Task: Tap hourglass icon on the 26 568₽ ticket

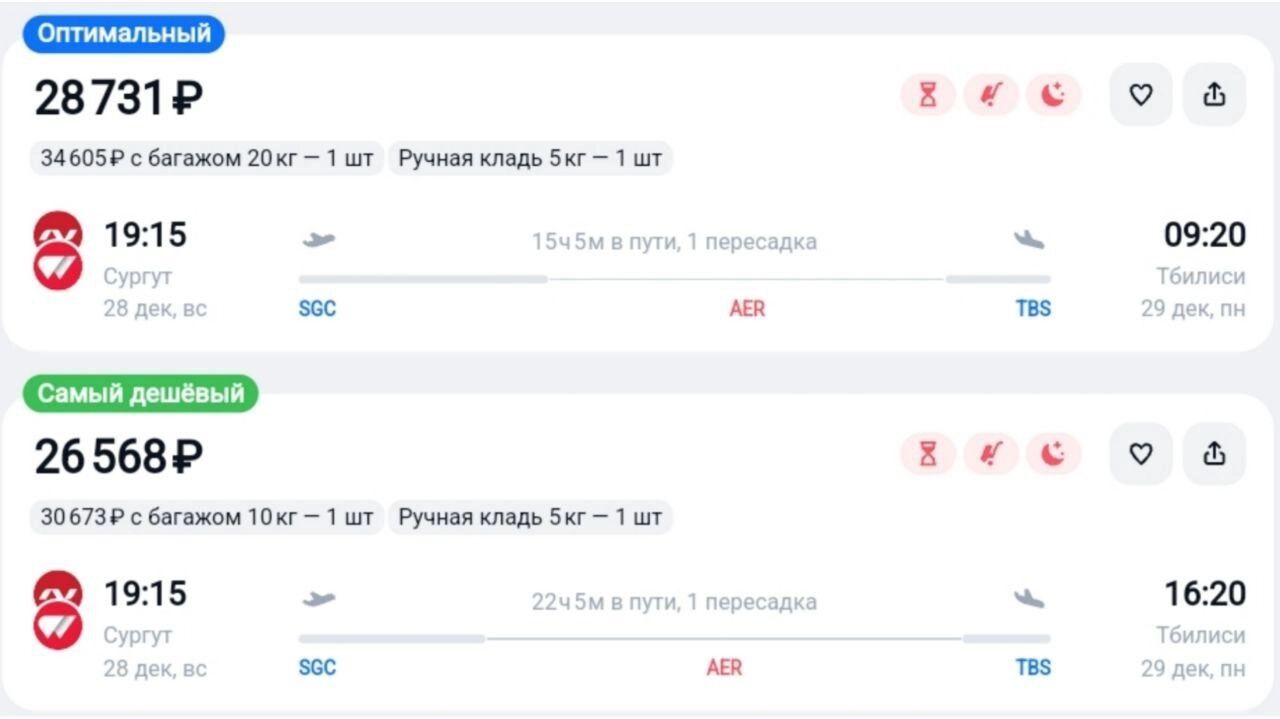Action: pos(929,455)
